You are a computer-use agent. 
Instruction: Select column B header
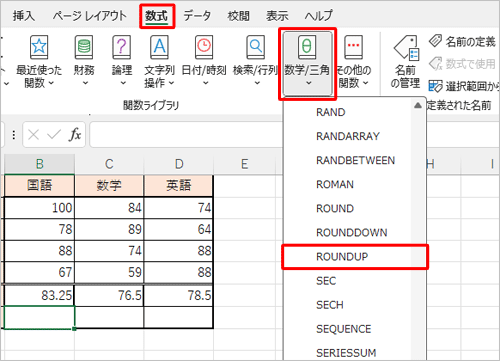pos(39,164)
